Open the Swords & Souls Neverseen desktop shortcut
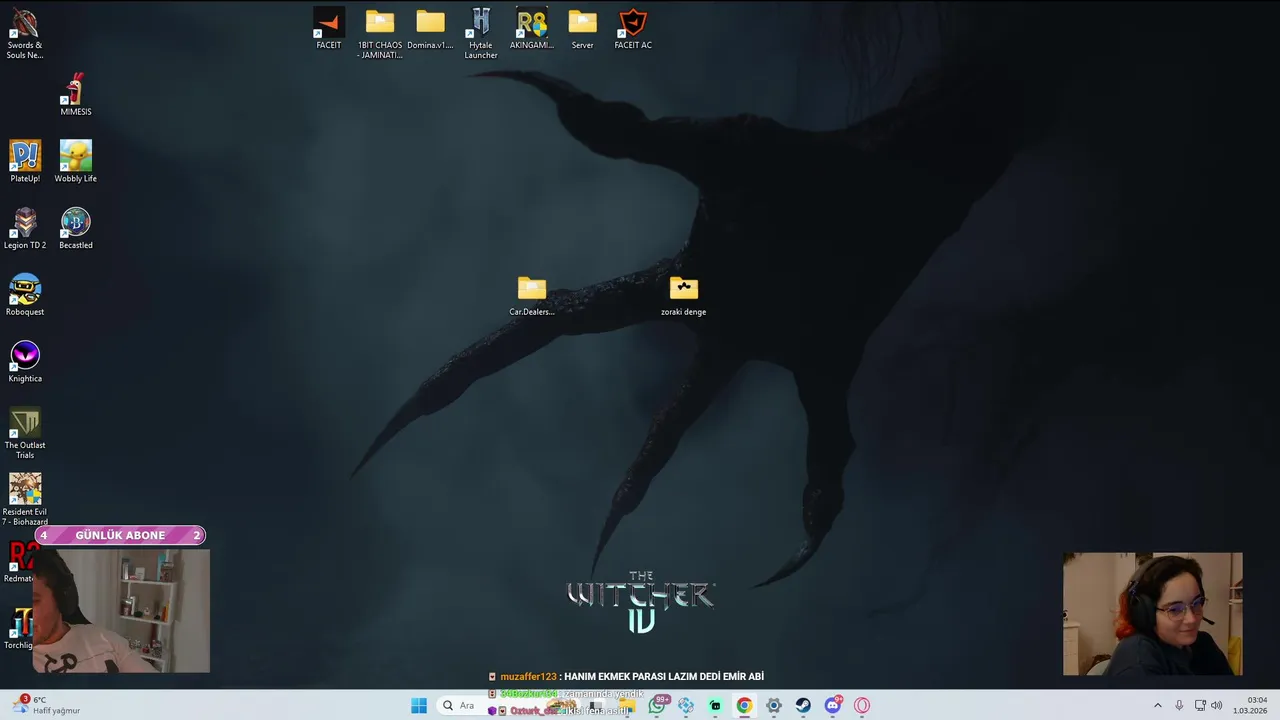 (25, 34)
